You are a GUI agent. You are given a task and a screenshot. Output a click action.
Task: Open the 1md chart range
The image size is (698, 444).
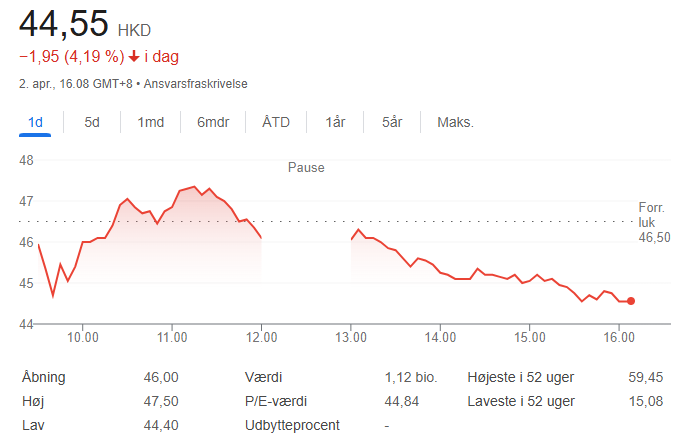tap(150, 122)
